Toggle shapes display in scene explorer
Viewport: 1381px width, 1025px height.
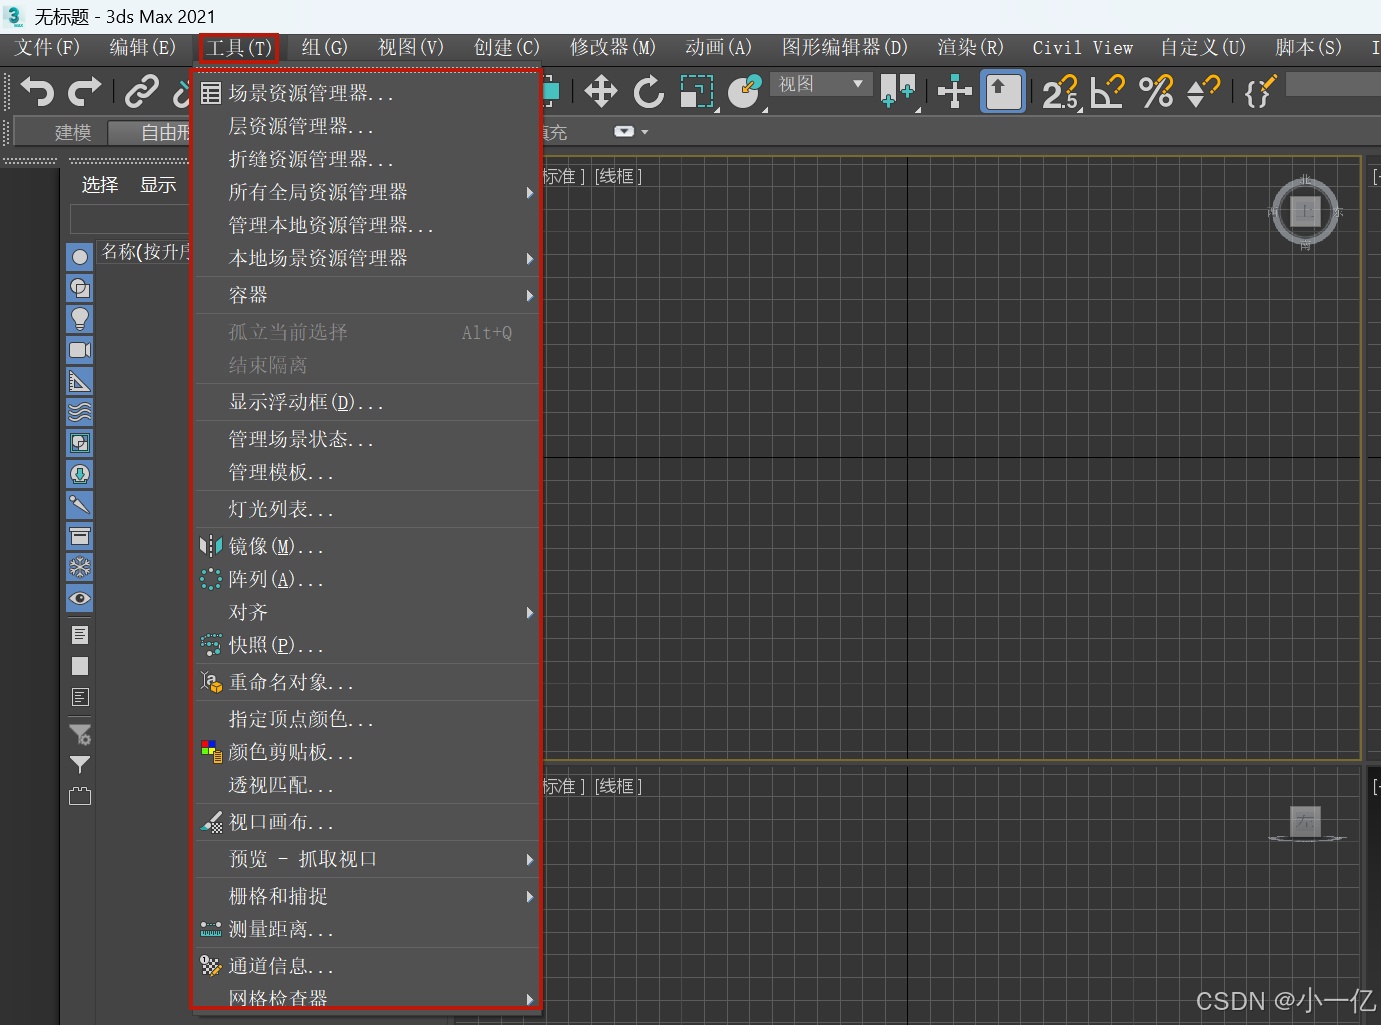(x=80, y=288)
